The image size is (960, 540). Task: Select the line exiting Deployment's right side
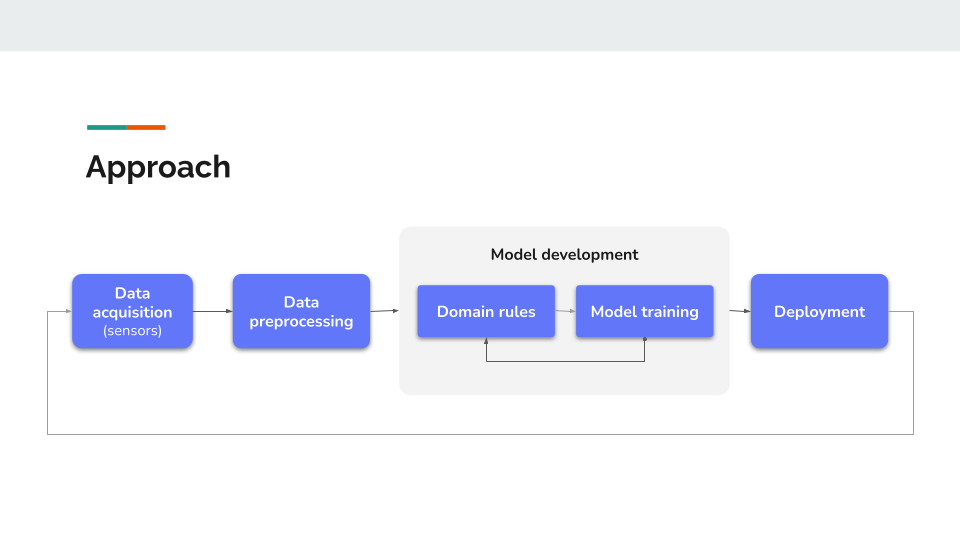[901, 311]
